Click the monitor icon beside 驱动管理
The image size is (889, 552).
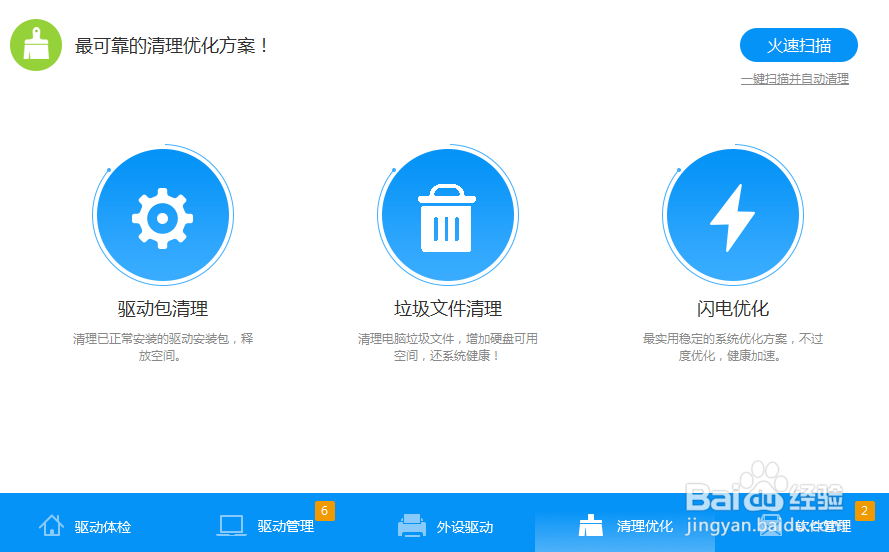tap(231, 526)
